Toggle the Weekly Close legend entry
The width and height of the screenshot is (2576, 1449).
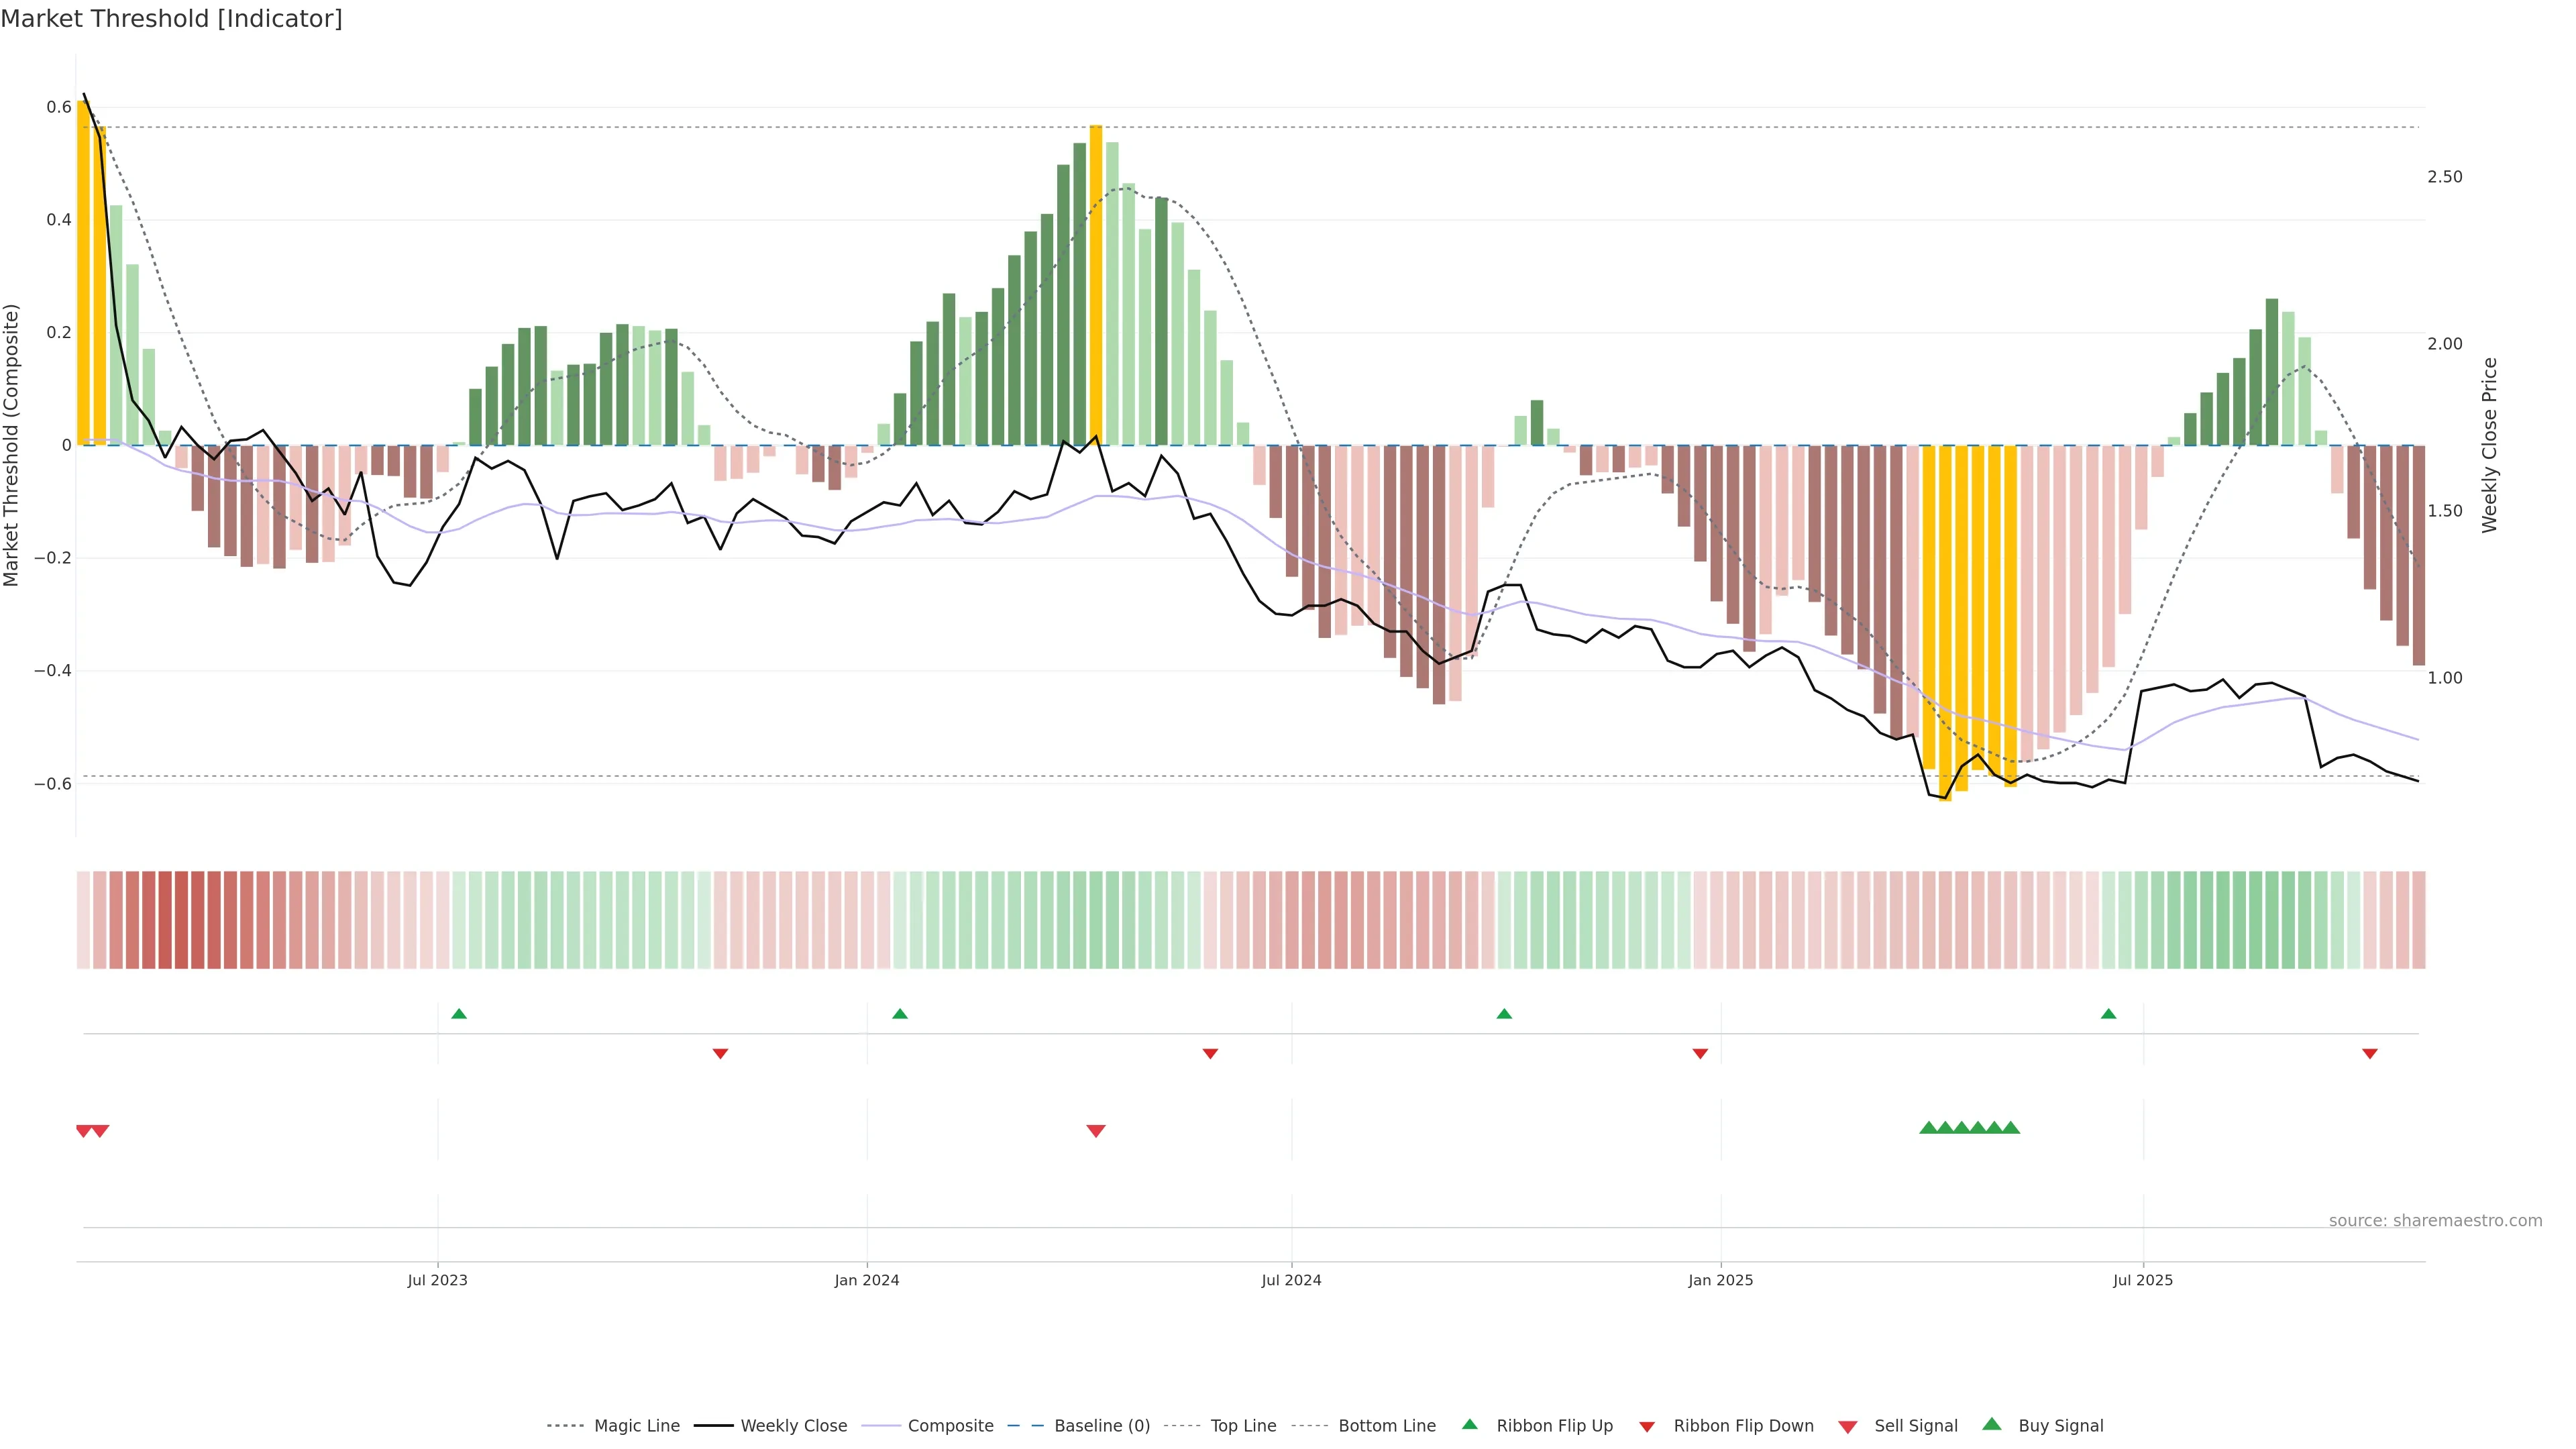[793, 1426]
